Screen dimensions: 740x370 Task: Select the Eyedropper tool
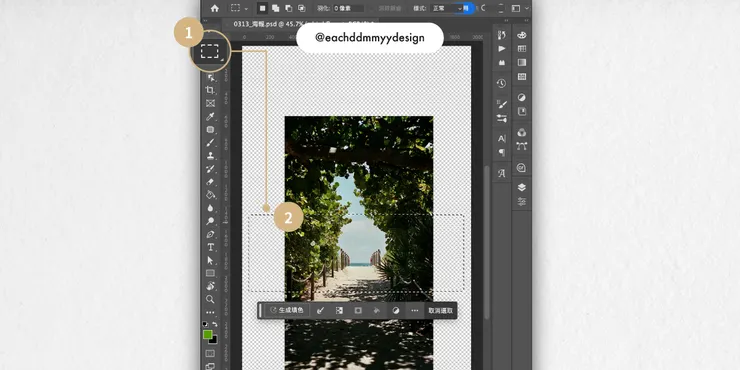[x=210, y=117]
